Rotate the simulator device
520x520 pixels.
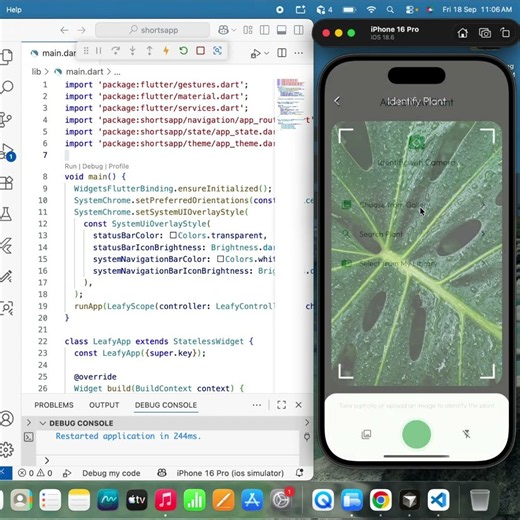(505, 33)
